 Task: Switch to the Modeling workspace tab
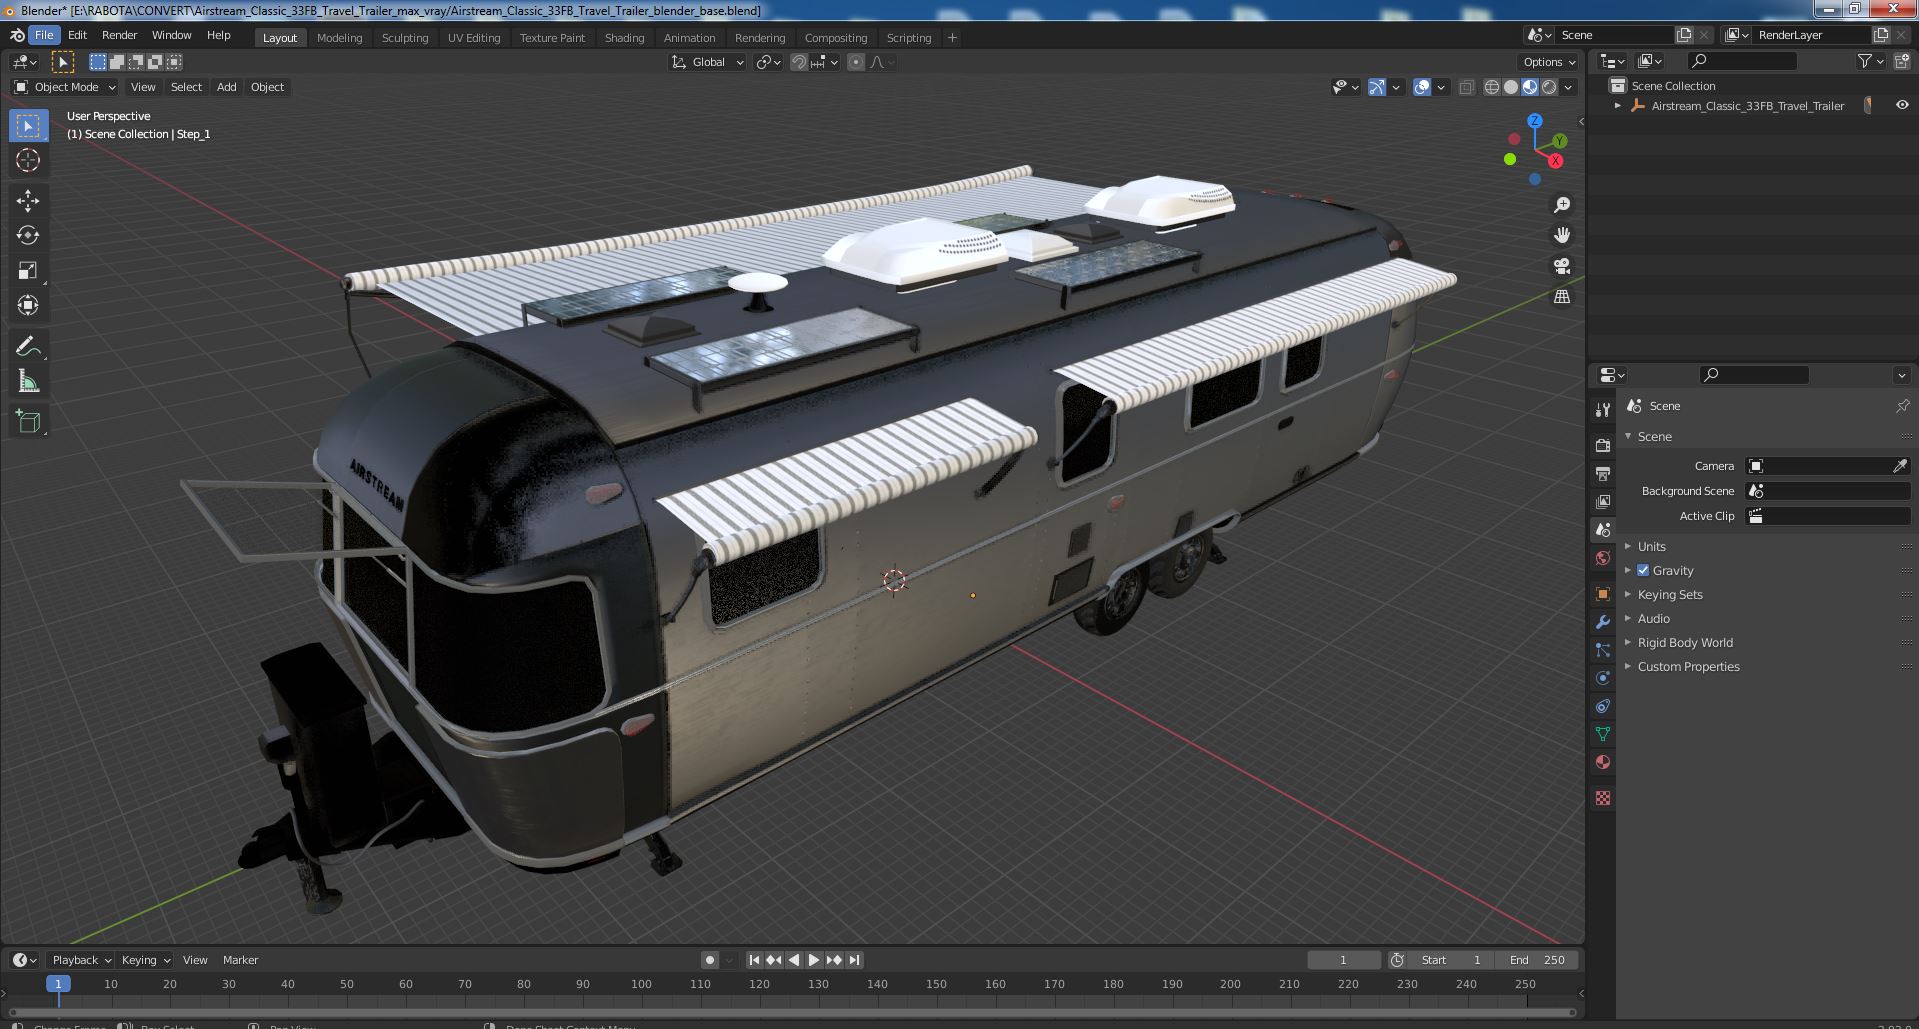[339, 38]
